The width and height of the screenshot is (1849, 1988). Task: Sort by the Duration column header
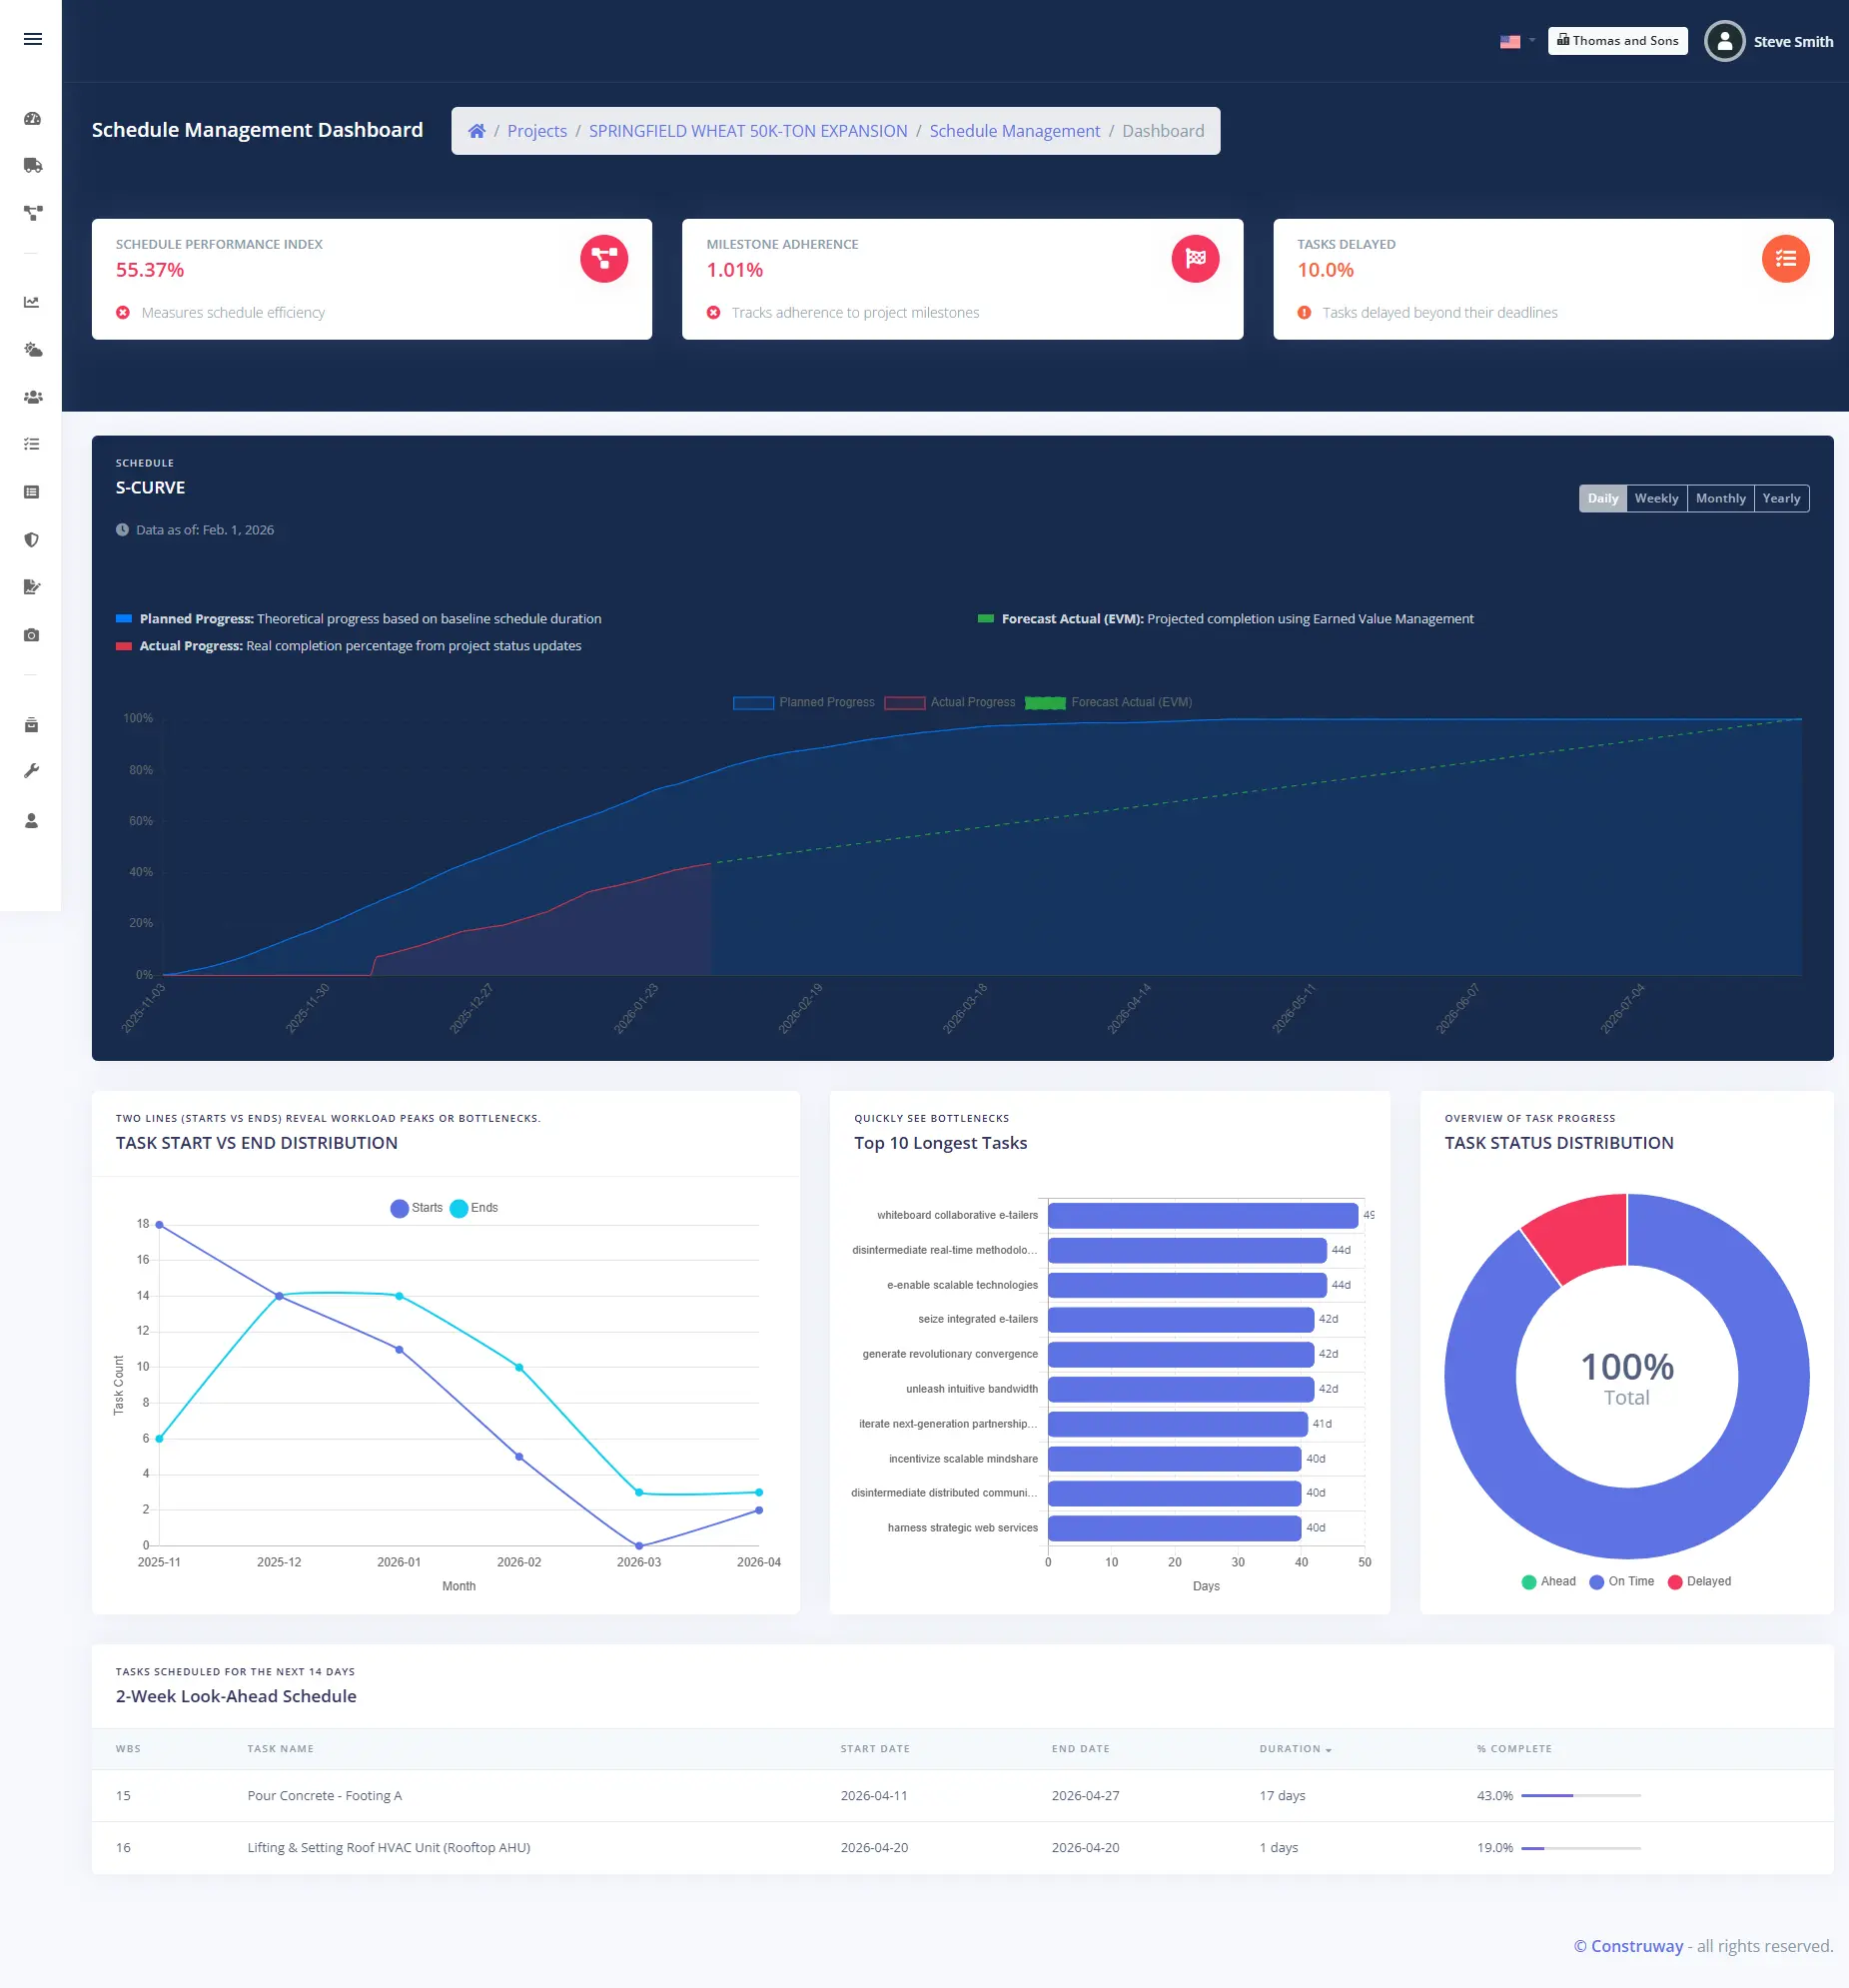1294,1749
